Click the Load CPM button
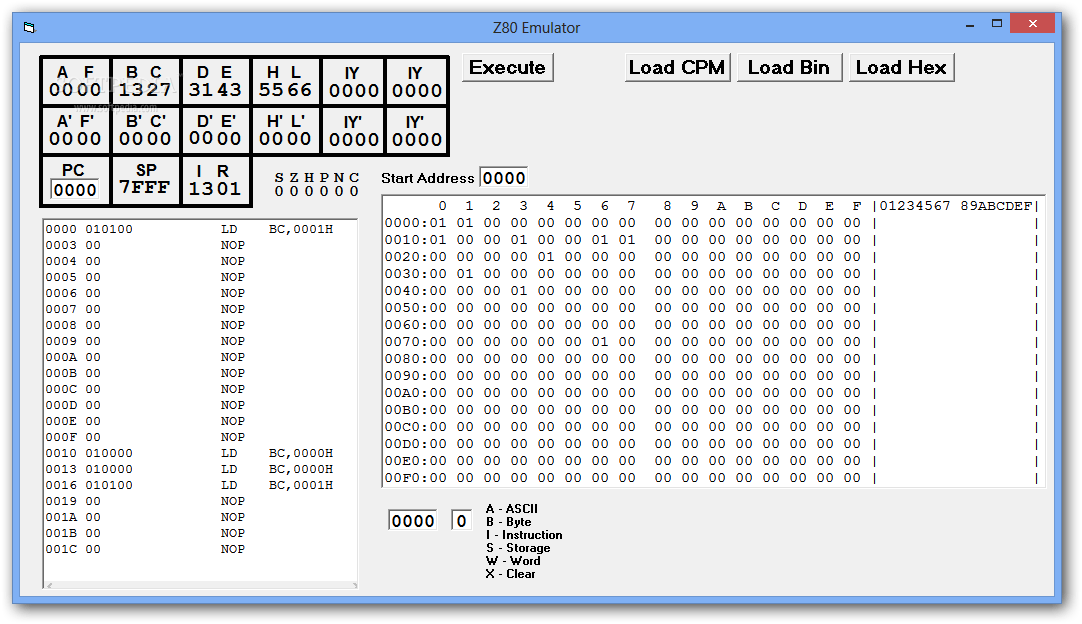 click(677, 68)
